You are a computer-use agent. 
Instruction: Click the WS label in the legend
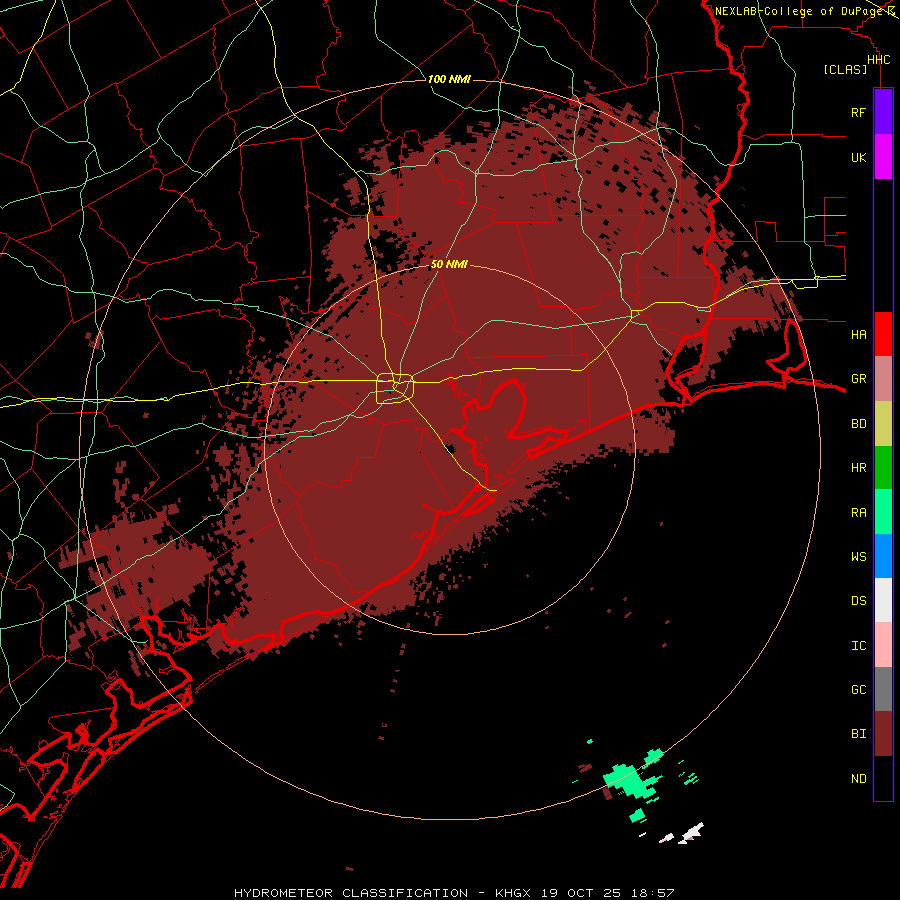click(x=858, y=557)
